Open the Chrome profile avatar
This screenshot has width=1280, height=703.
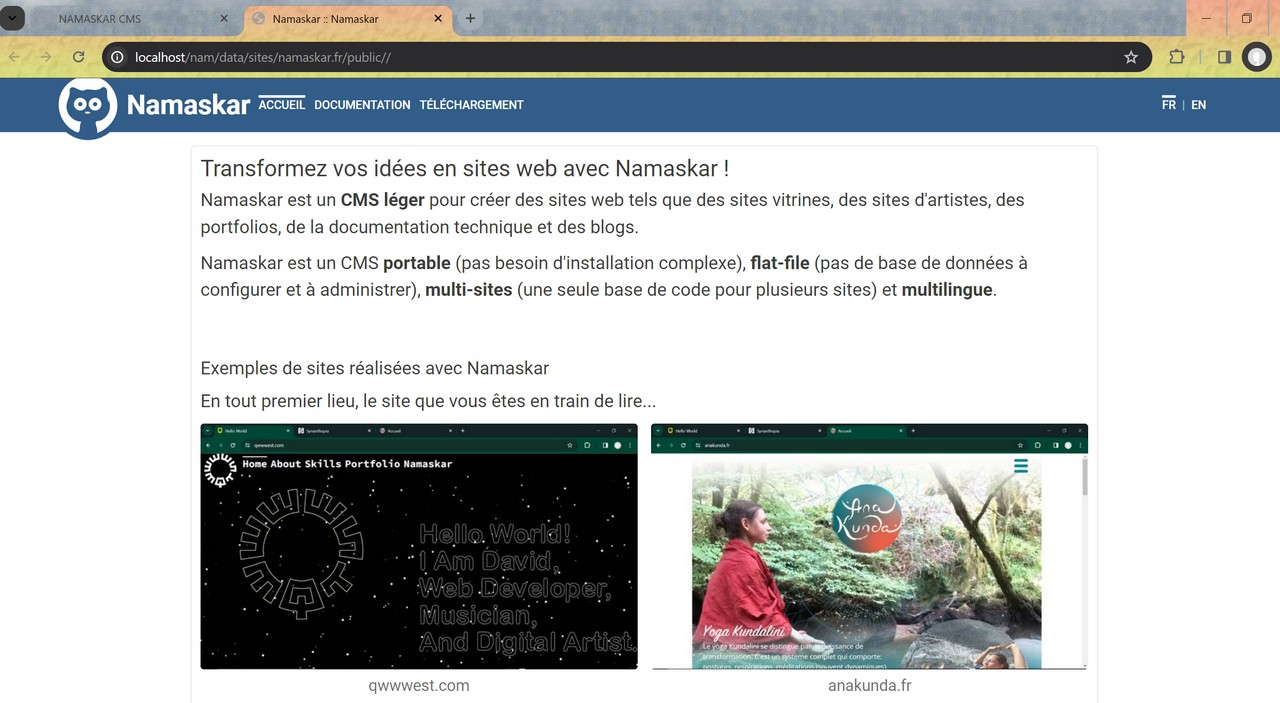pos(1256,57)
